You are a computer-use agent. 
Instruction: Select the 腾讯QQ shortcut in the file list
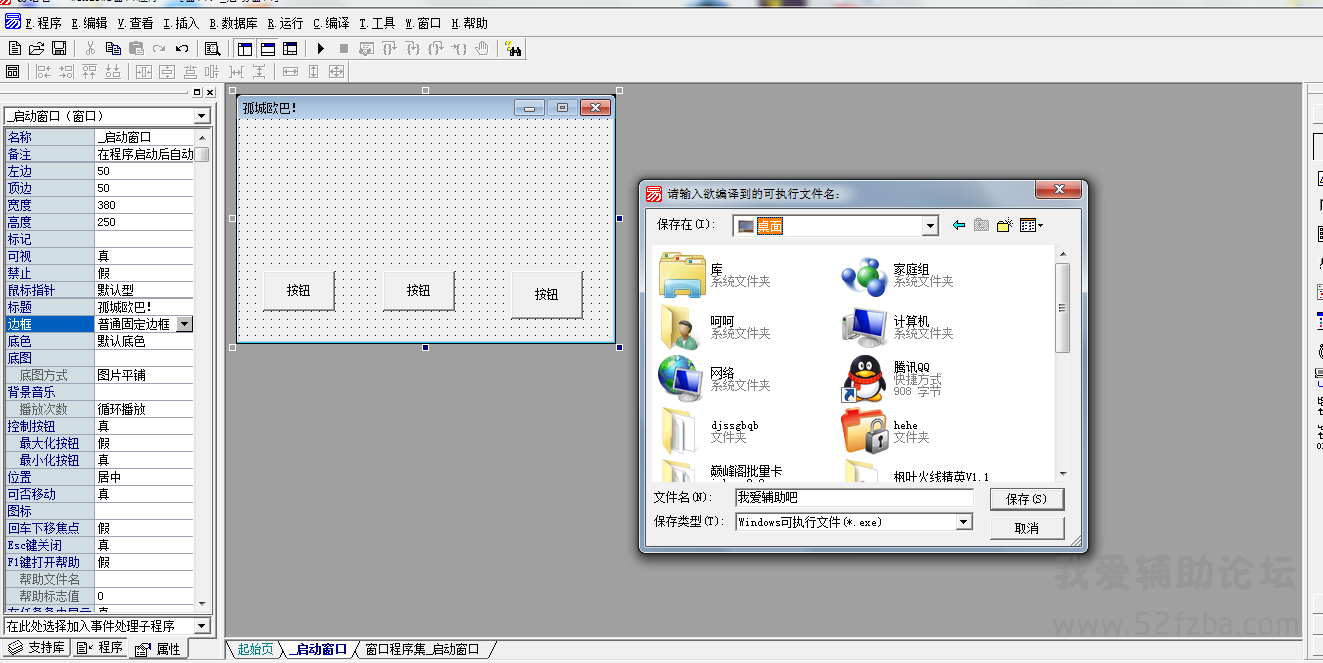click(893, 379)
